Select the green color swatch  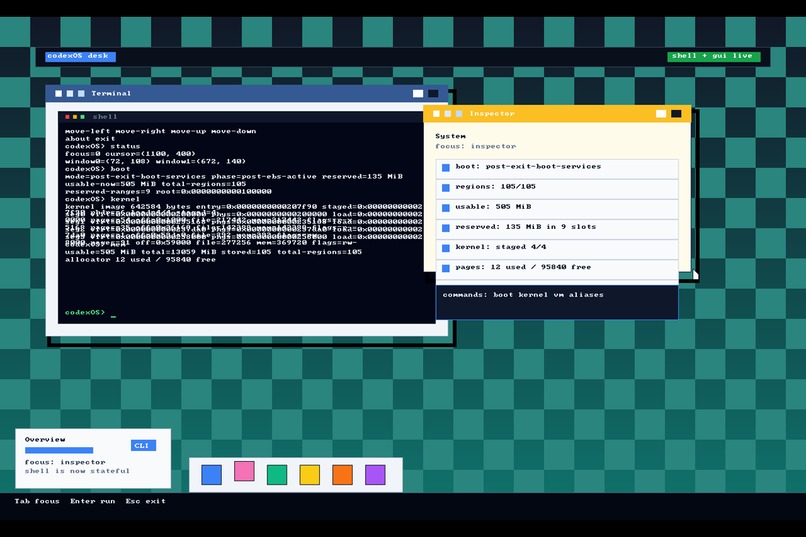pos(277,475)
